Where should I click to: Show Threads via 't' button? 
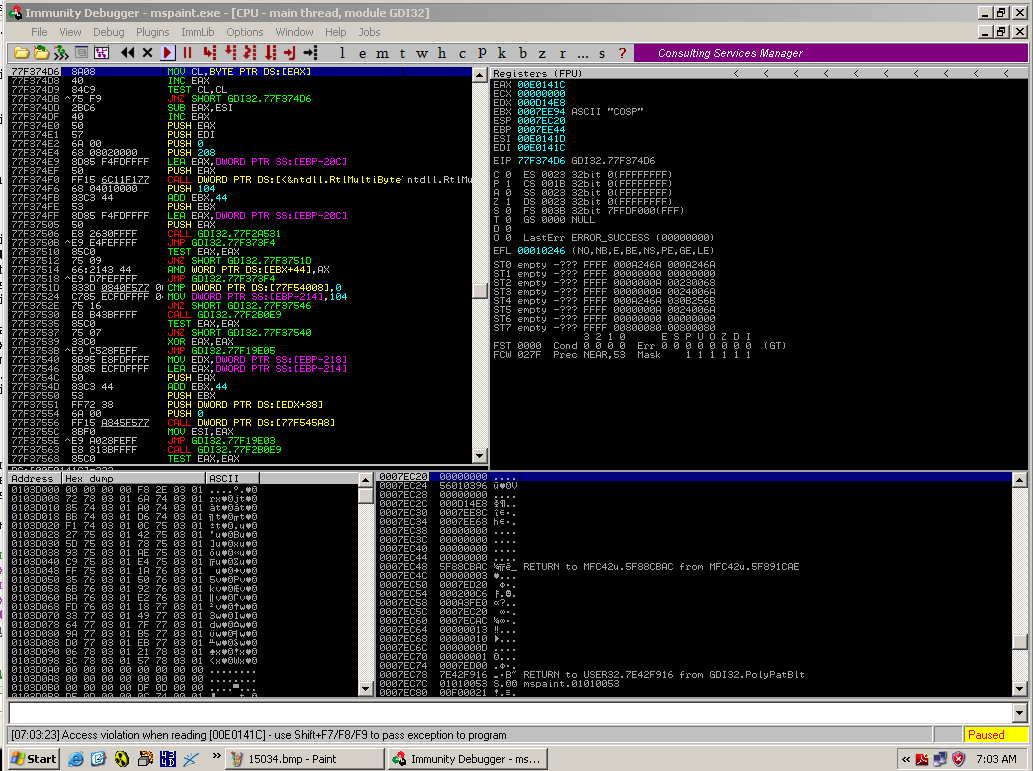402,53
